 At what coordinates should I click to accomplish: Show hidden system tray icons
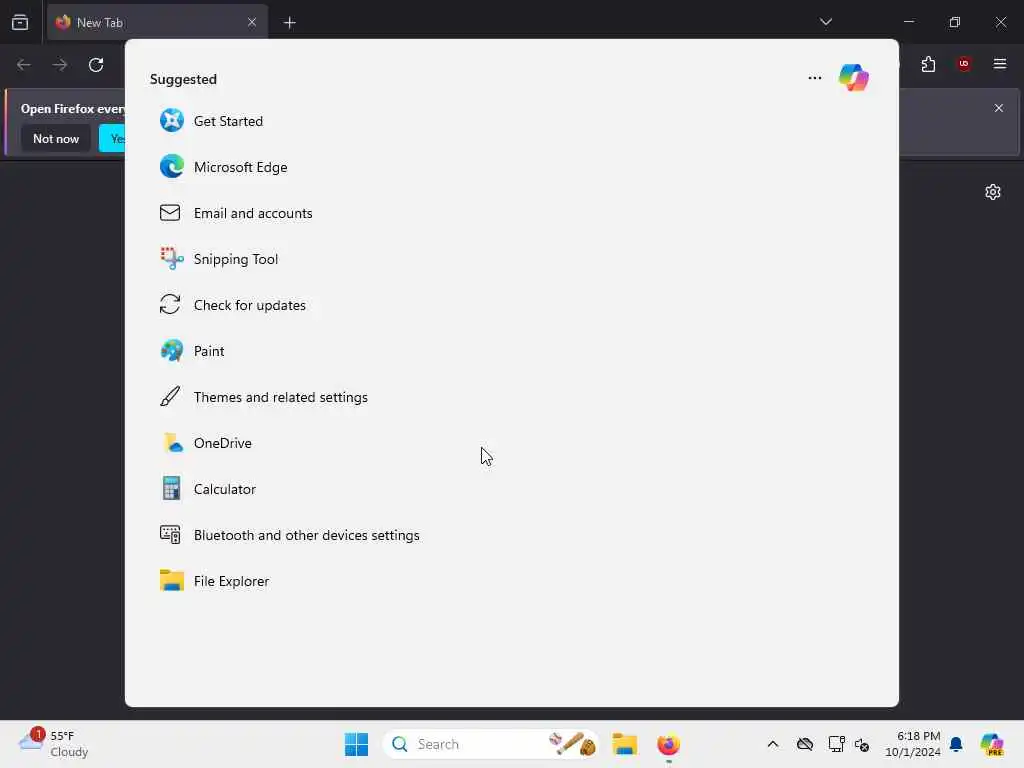click(x=773, y=744)
